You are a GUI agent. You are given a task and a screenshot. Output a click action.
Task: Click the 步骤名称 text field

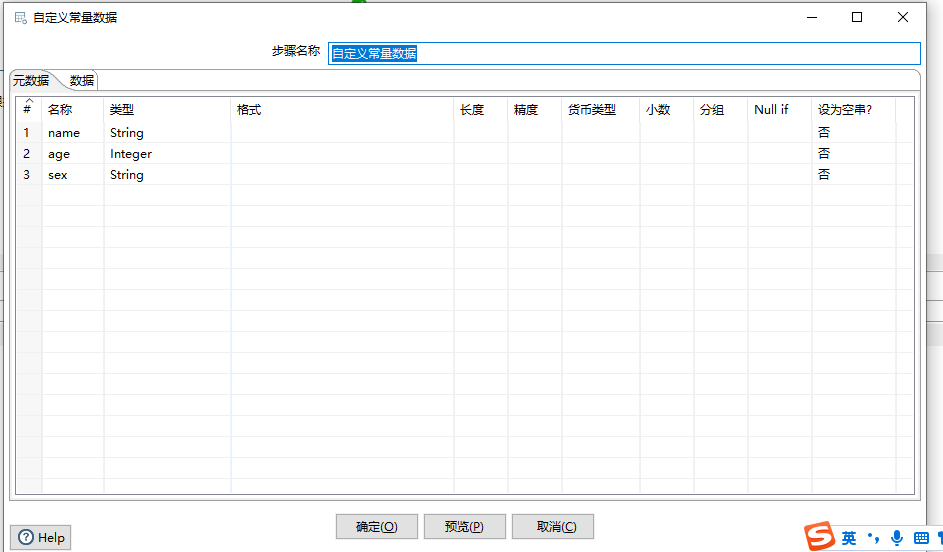tap(624, 53)
